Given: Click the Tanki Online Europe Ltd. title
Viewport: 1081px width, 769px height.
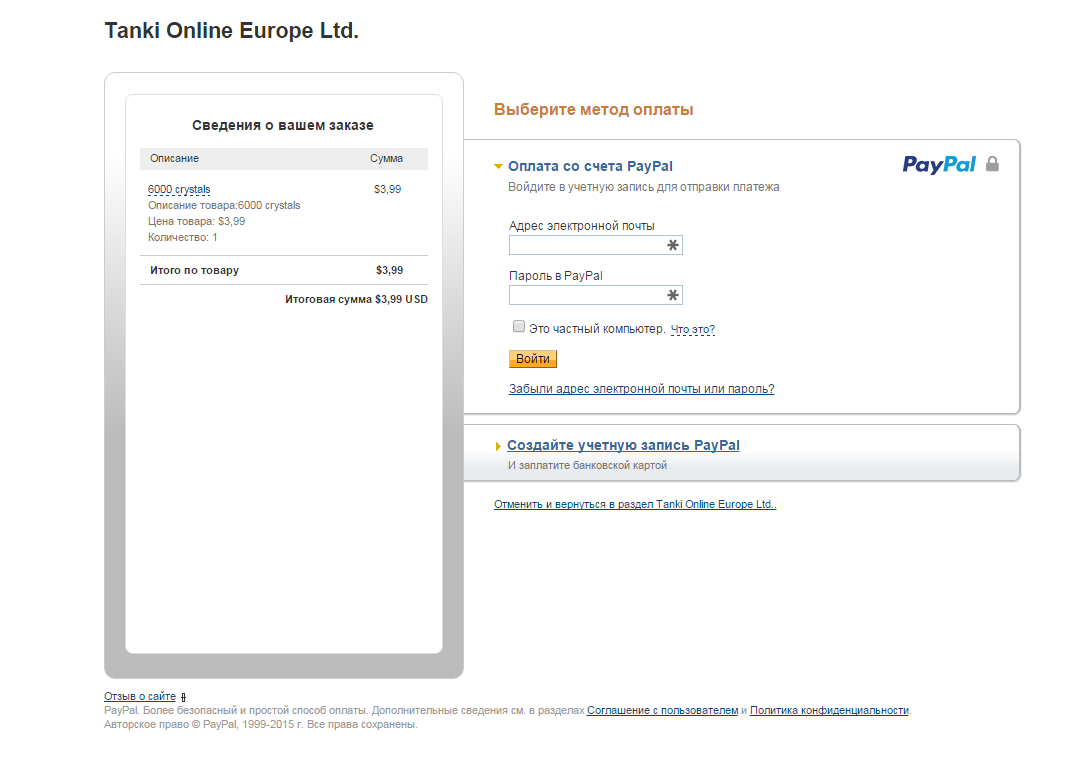Looking at the screenshot, I should (232, 30).
